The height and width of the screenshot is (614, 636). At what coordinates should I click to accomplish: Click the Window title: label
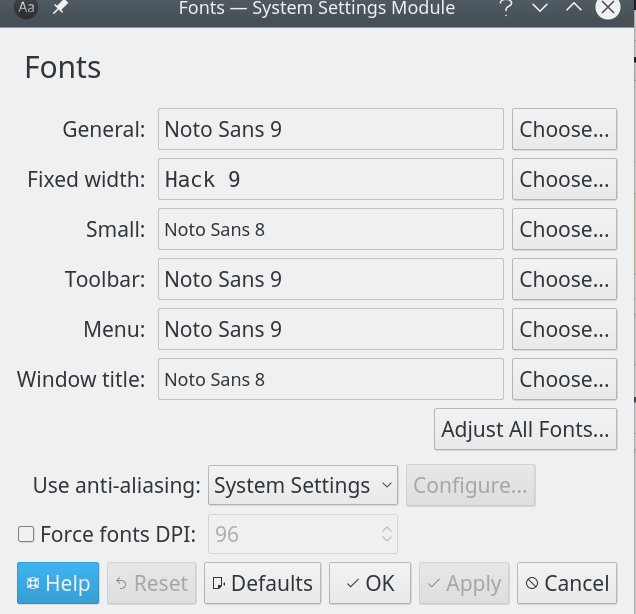81,380
